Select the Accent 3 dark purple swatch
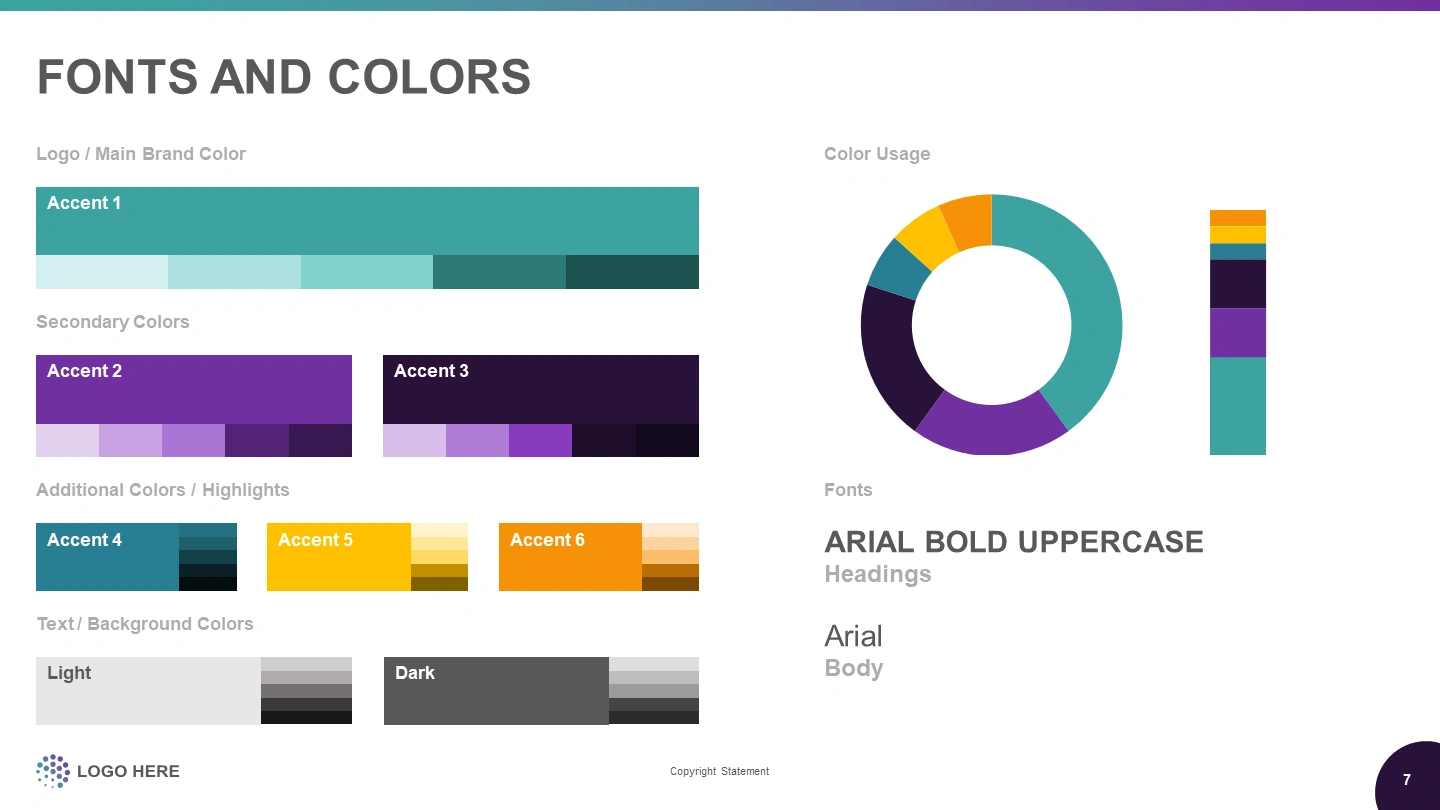This screenshot has width=1440, height=810. coord(540,389)
